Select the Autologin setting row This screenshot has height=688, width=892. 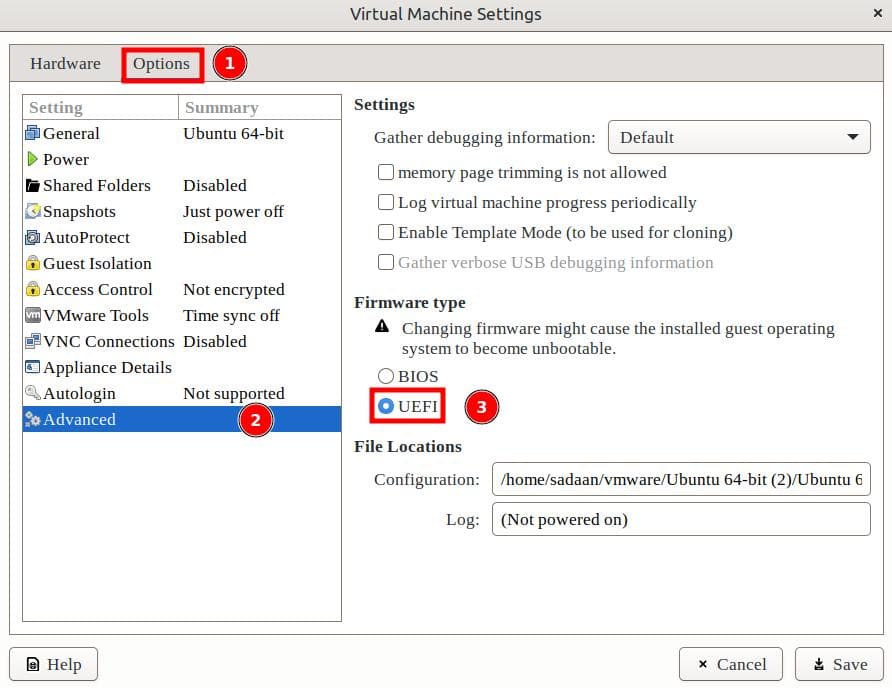click(x=182, y=393)
